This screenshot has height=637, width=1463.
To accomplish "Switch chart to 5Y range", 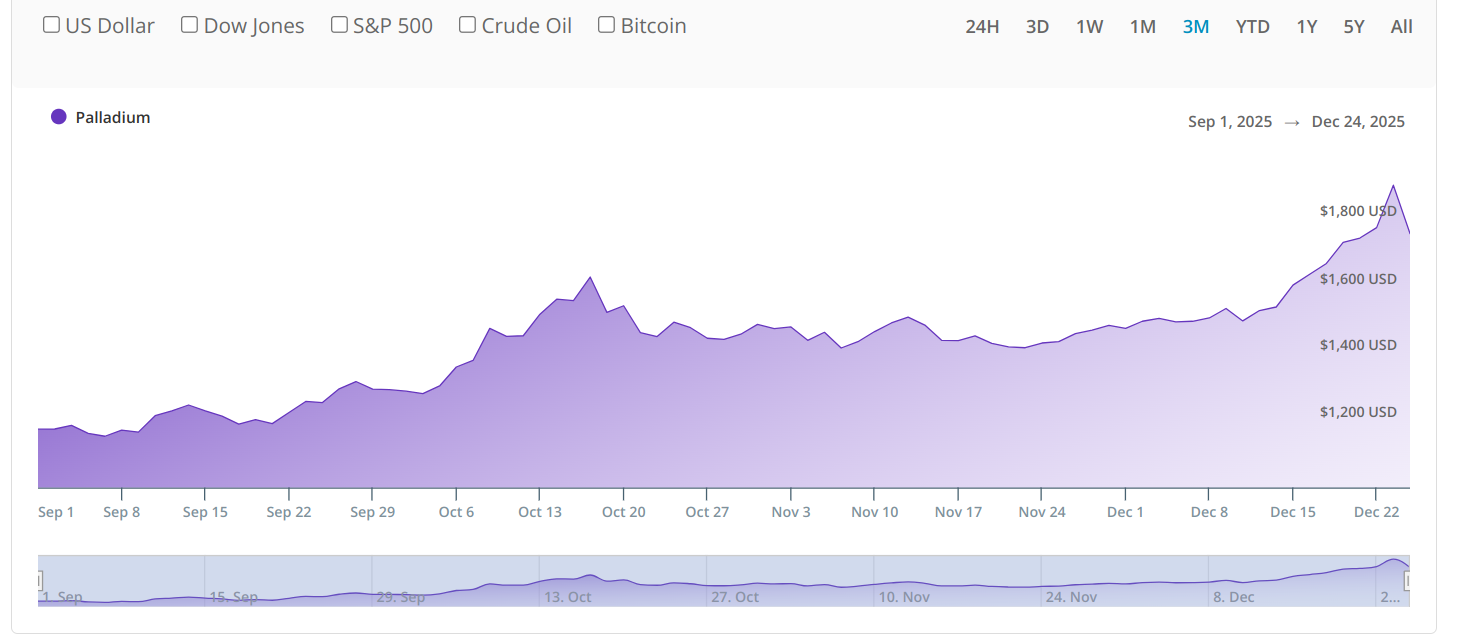I will coord(1353,27).
